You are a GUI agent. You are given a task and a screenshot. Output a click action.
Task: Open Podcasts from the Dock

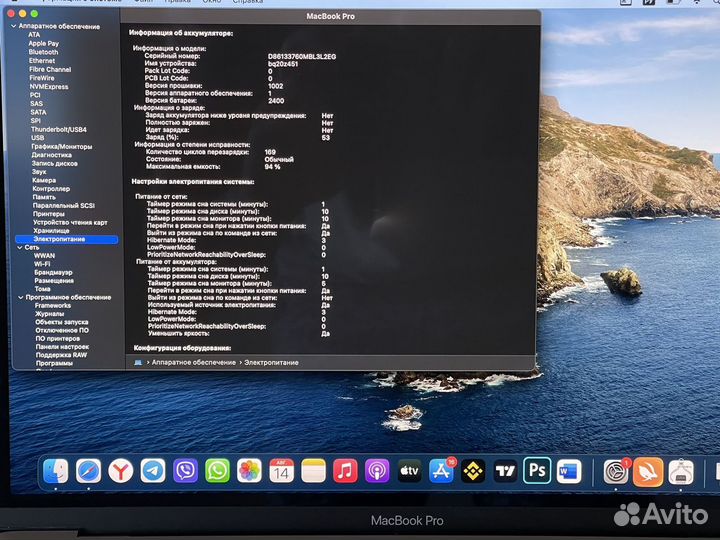coord(377,471)
